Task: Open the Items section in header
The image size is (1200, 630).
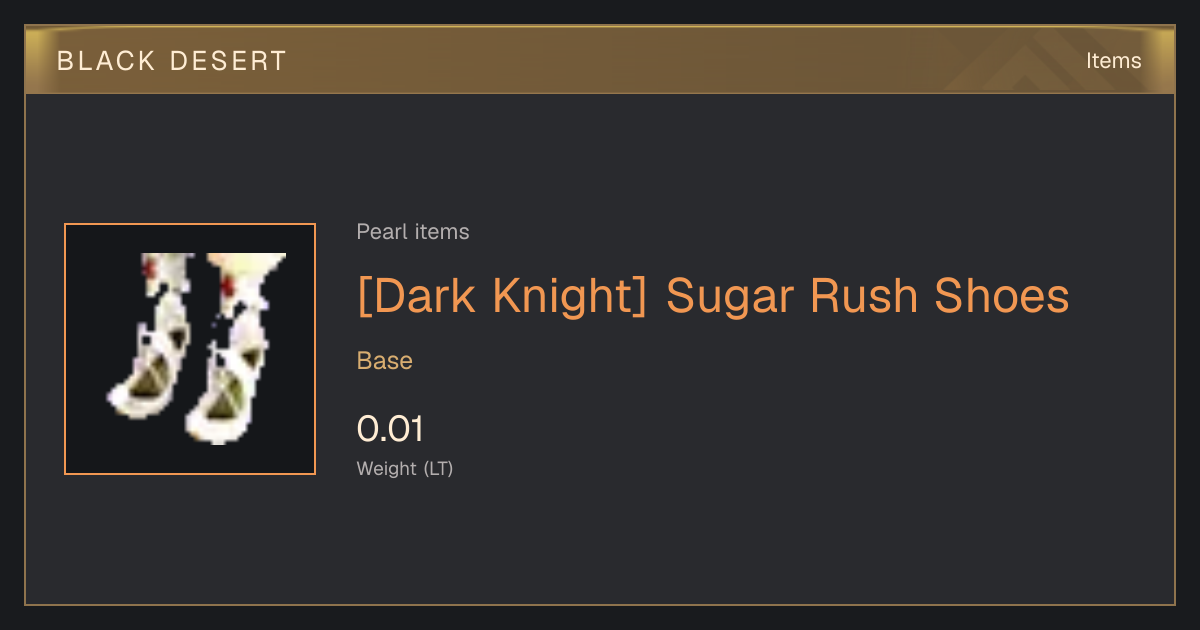Action: [1113, 61]
